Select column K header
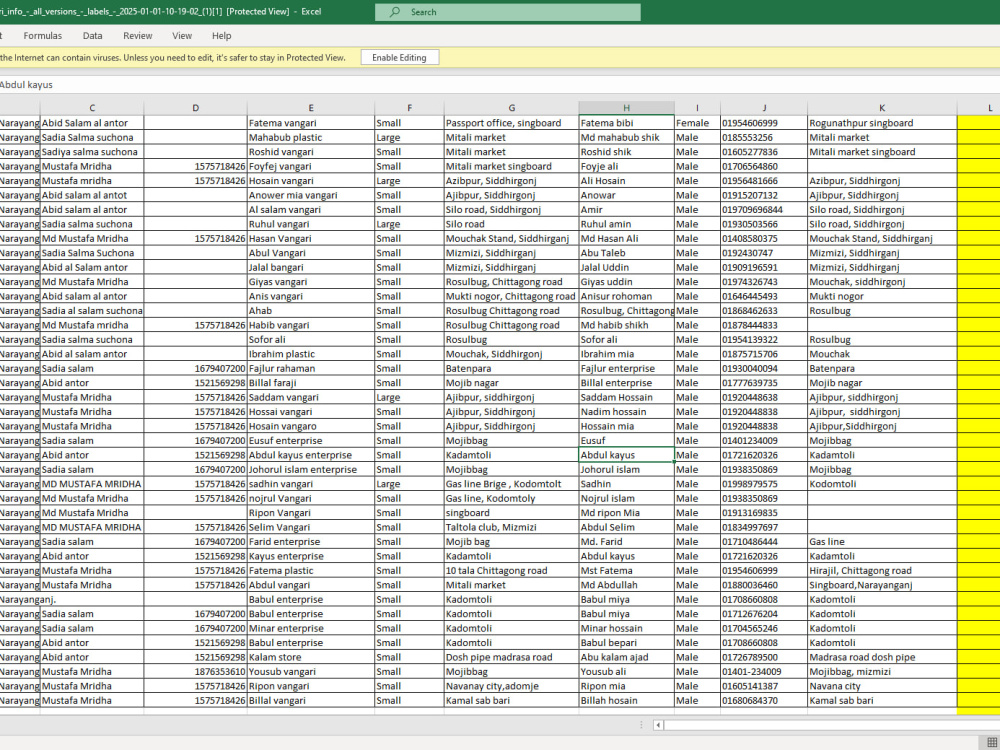 (882, 108)
